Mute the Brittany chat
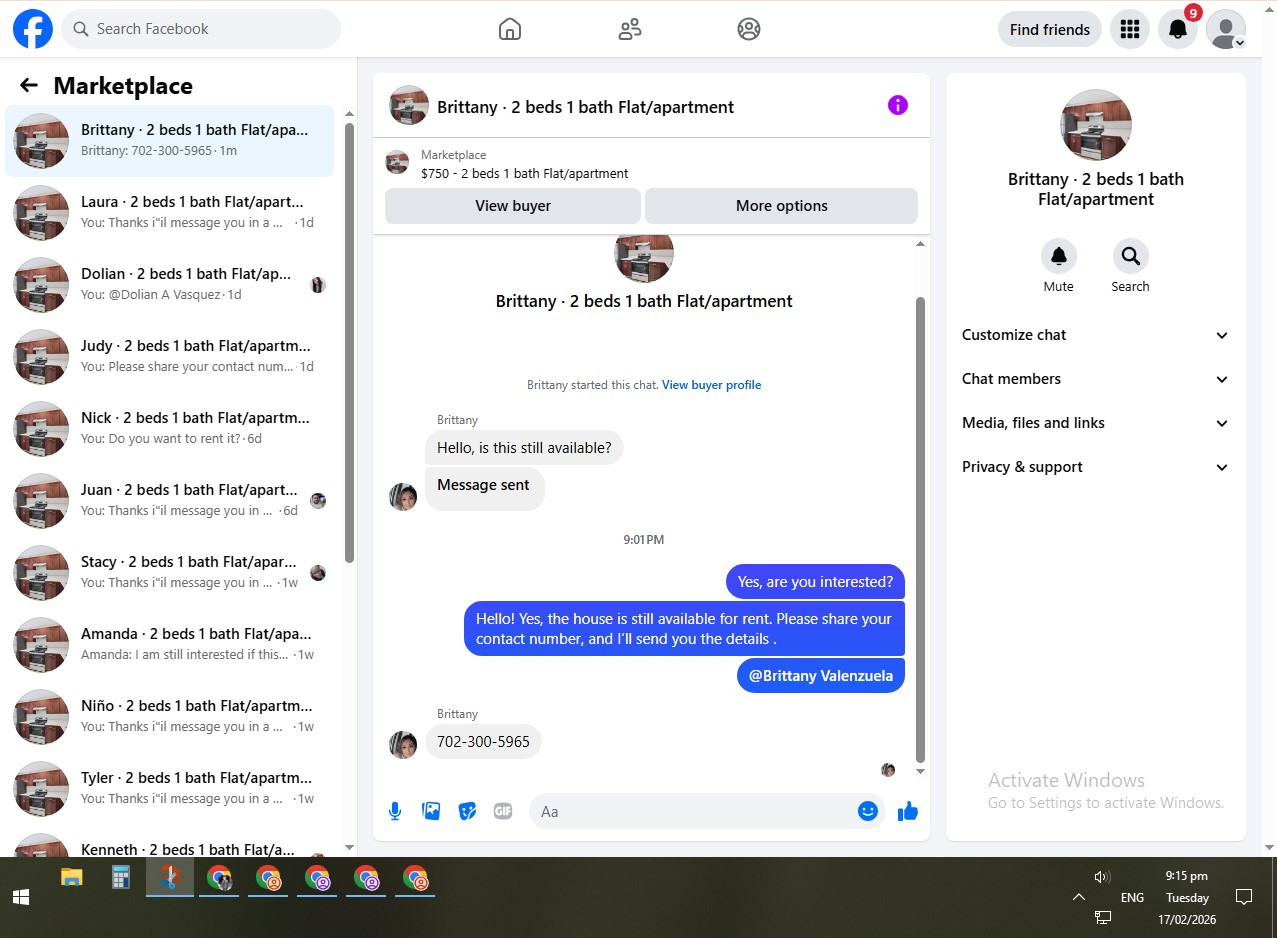The width and height of the screenshot is (1277, 938). (x=1059, y=257)
